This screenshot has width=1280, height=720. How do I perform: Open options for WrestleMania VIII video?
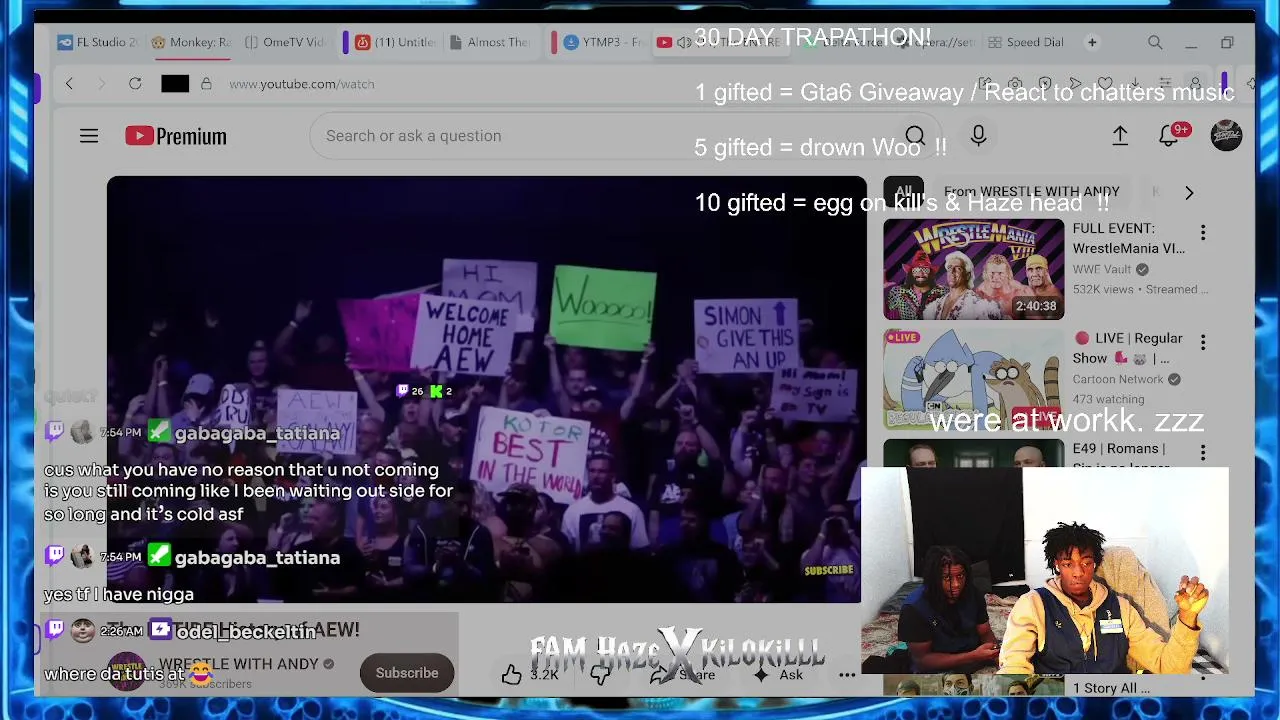pyautogui.click(x=1203, y=233)
